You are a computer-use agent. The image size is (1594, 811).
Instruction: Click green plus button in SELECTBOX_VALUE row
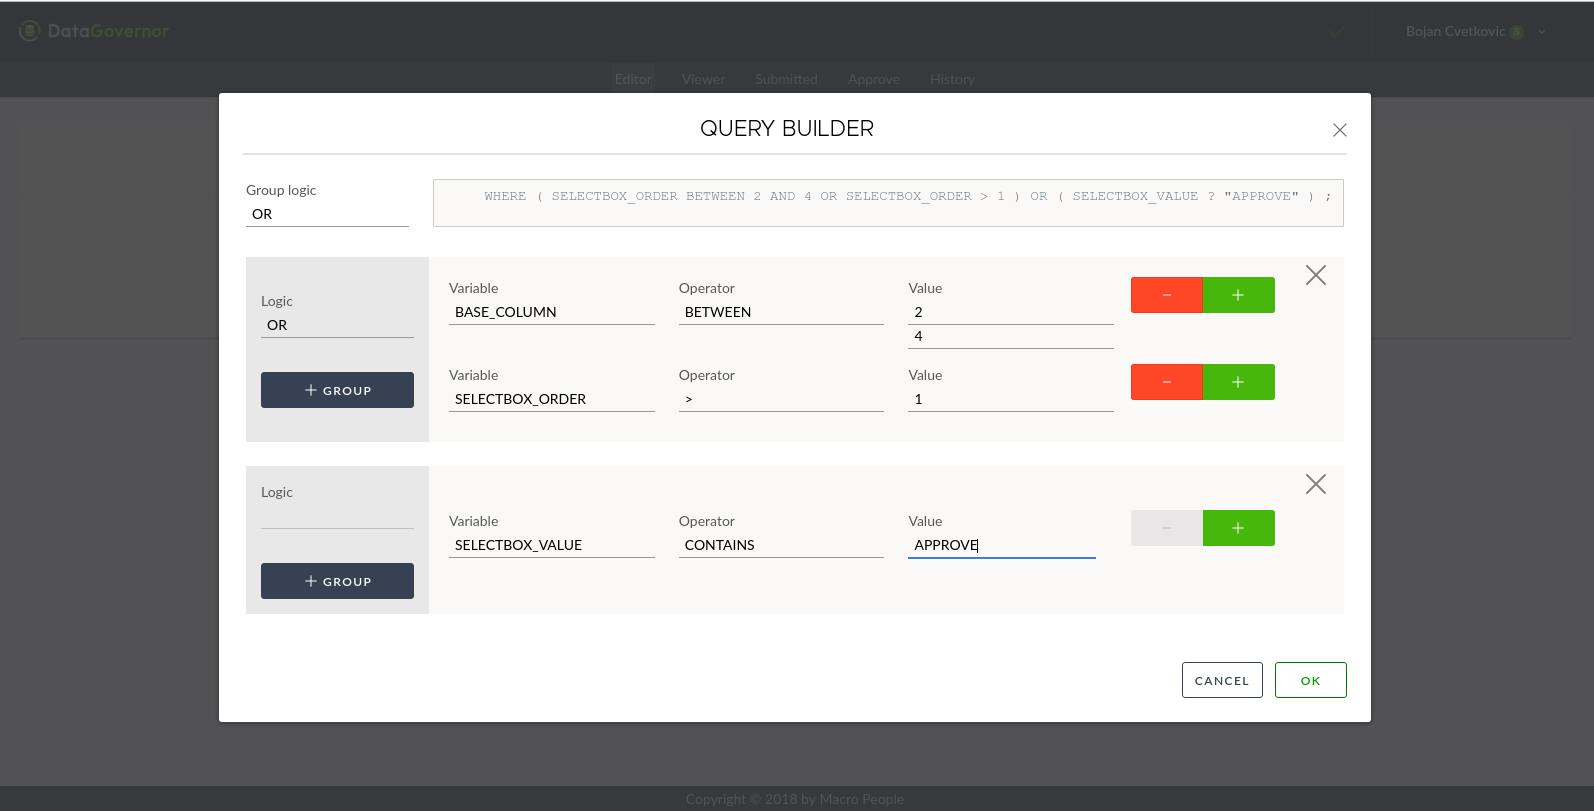1238,528
